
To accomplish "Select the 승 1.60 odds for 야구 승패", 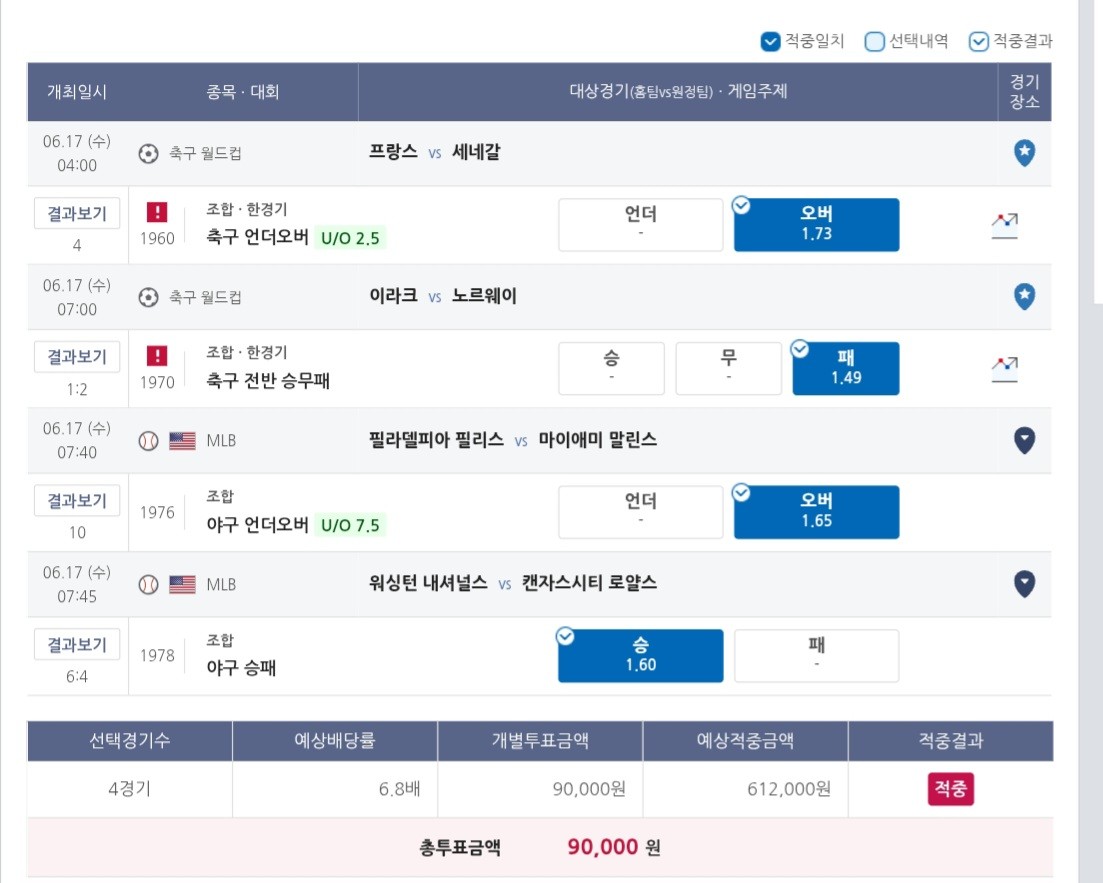I will tap(640, 655).
